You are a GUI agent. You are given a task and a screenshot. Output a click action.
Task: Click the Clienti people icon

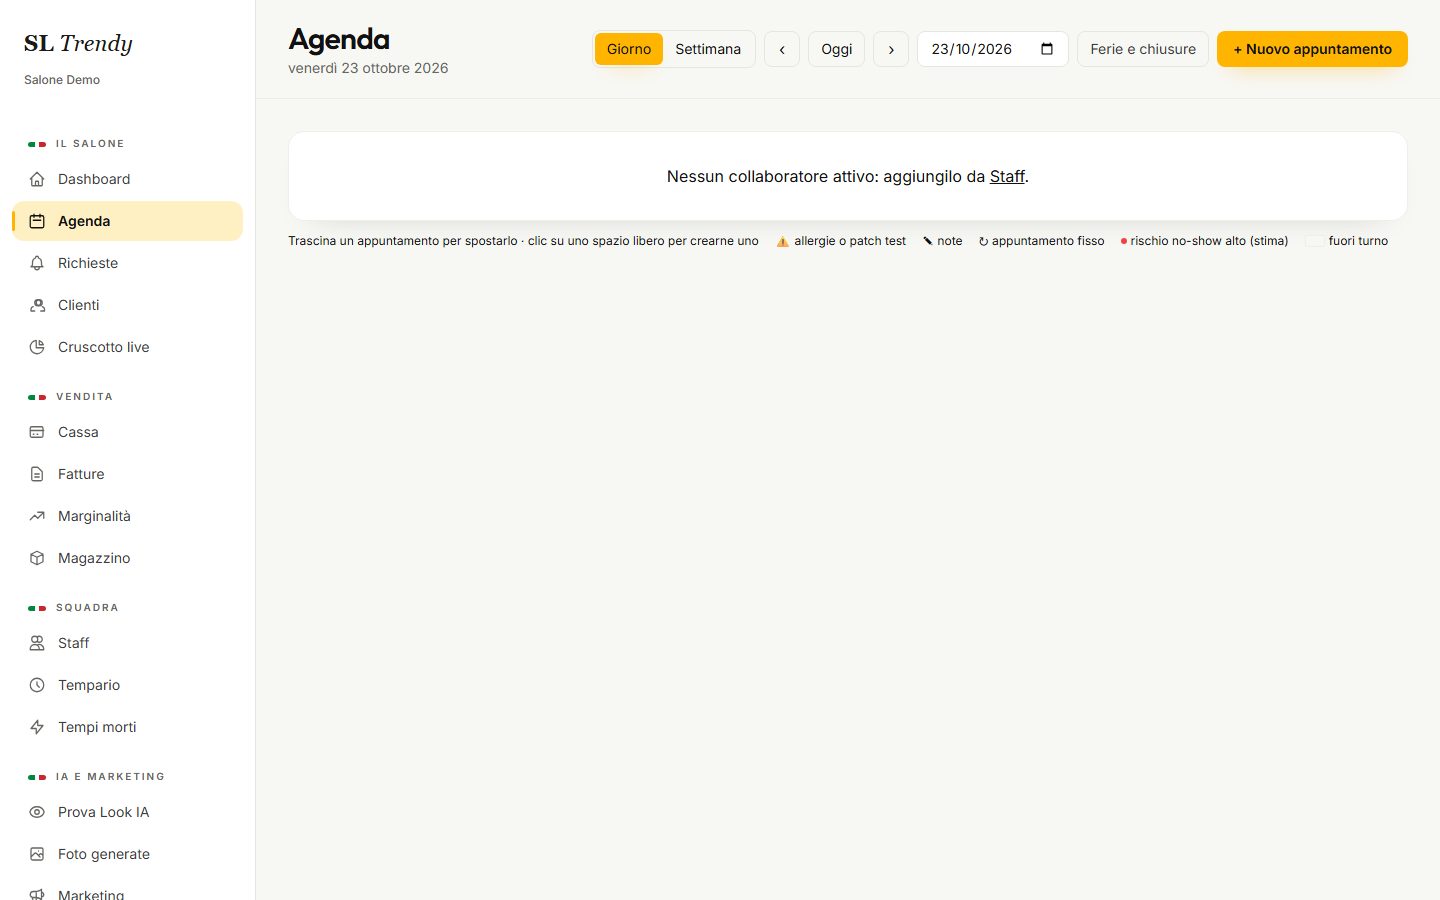click(37, 305)
